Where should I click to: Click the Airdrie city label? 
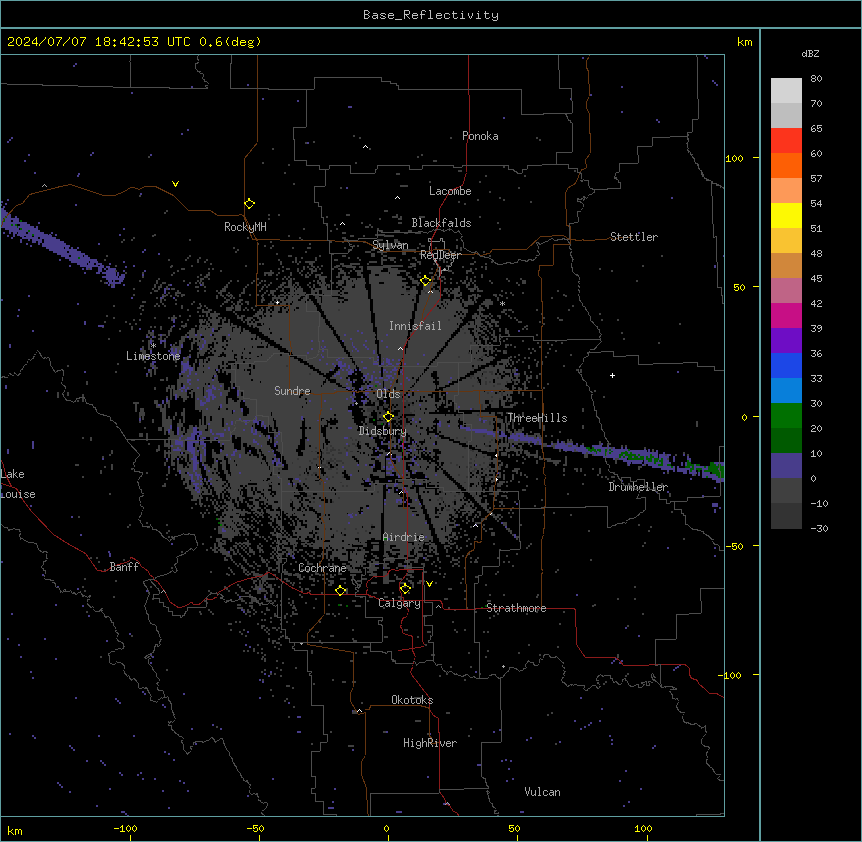[404, 537]
